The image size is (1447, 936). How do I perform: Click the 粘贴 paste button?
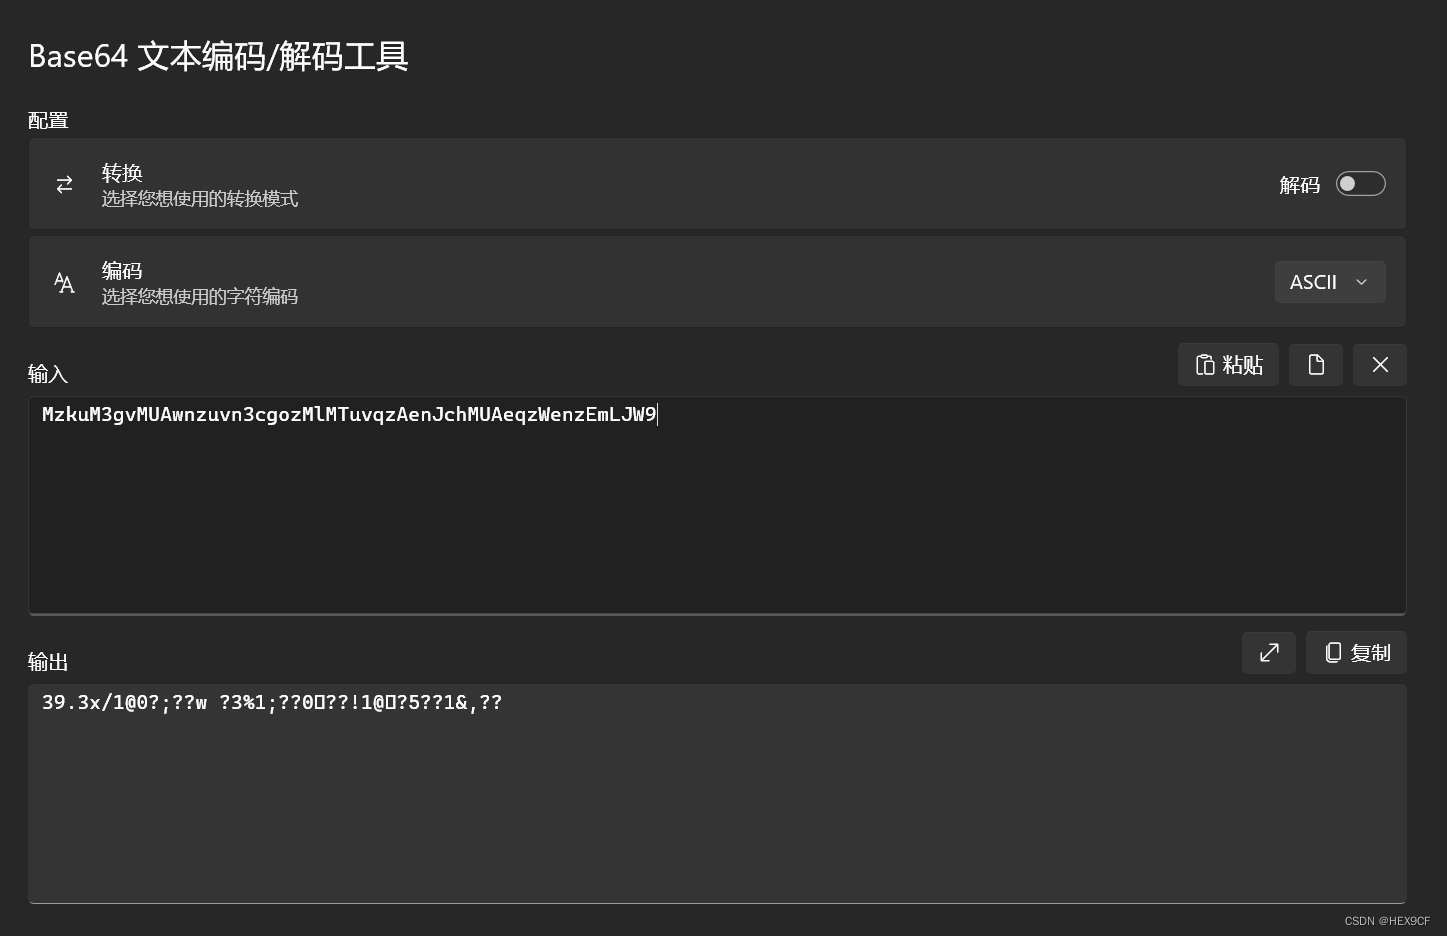[1228, 364]
